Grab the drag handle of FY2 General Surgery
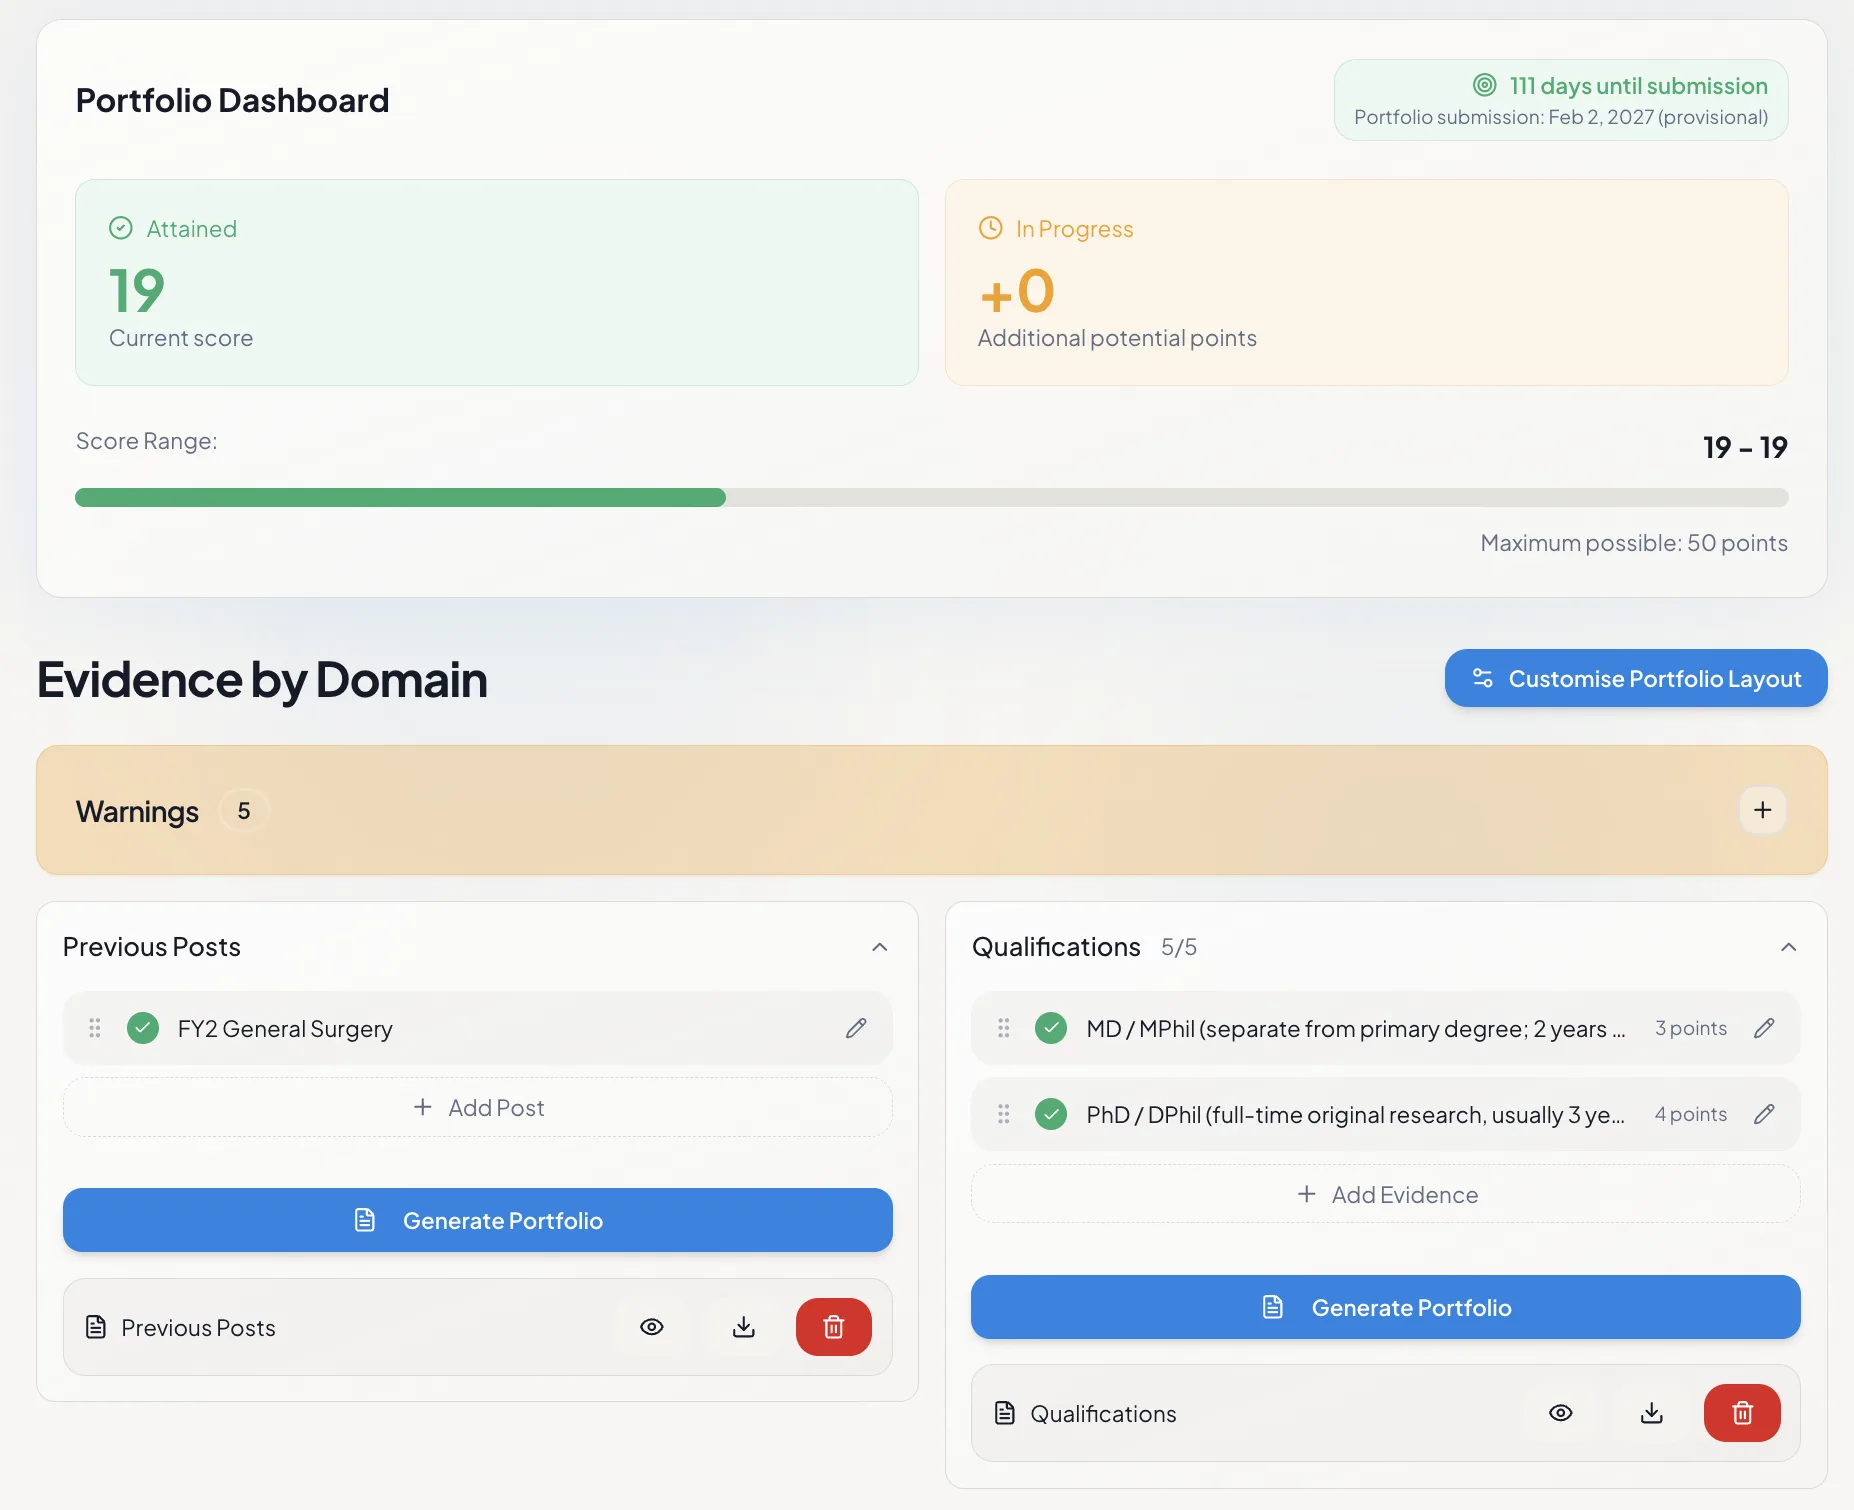The height and width of the screenshot is (1510, 1854). (x=95, y=1028)
